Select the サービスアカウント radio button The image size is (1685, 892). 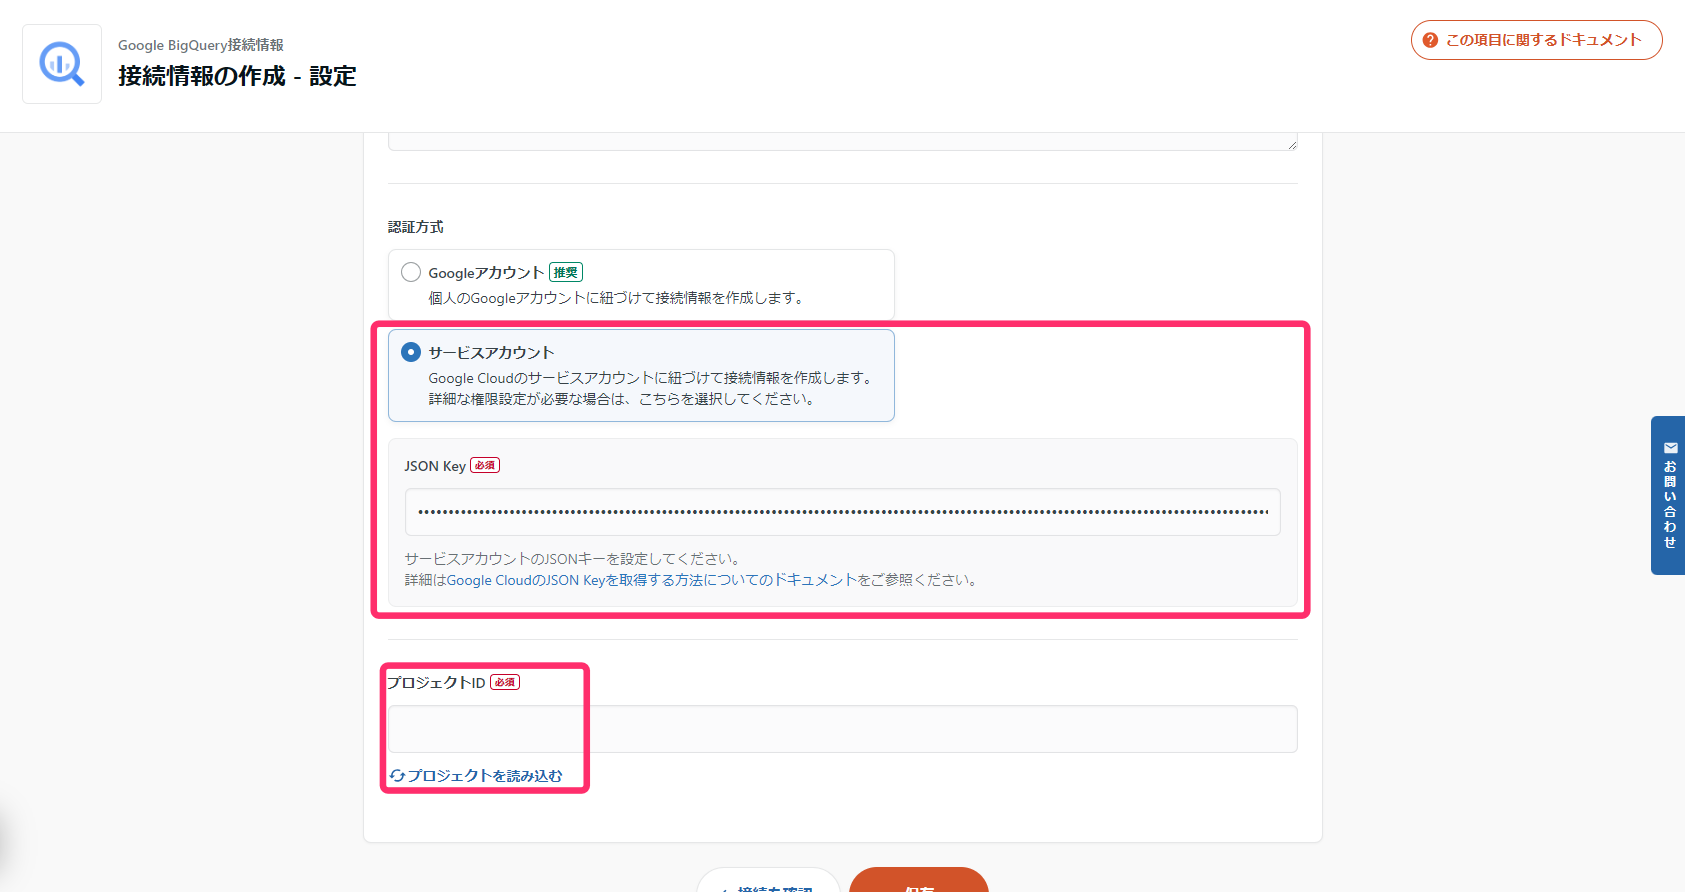coord(411,352)
